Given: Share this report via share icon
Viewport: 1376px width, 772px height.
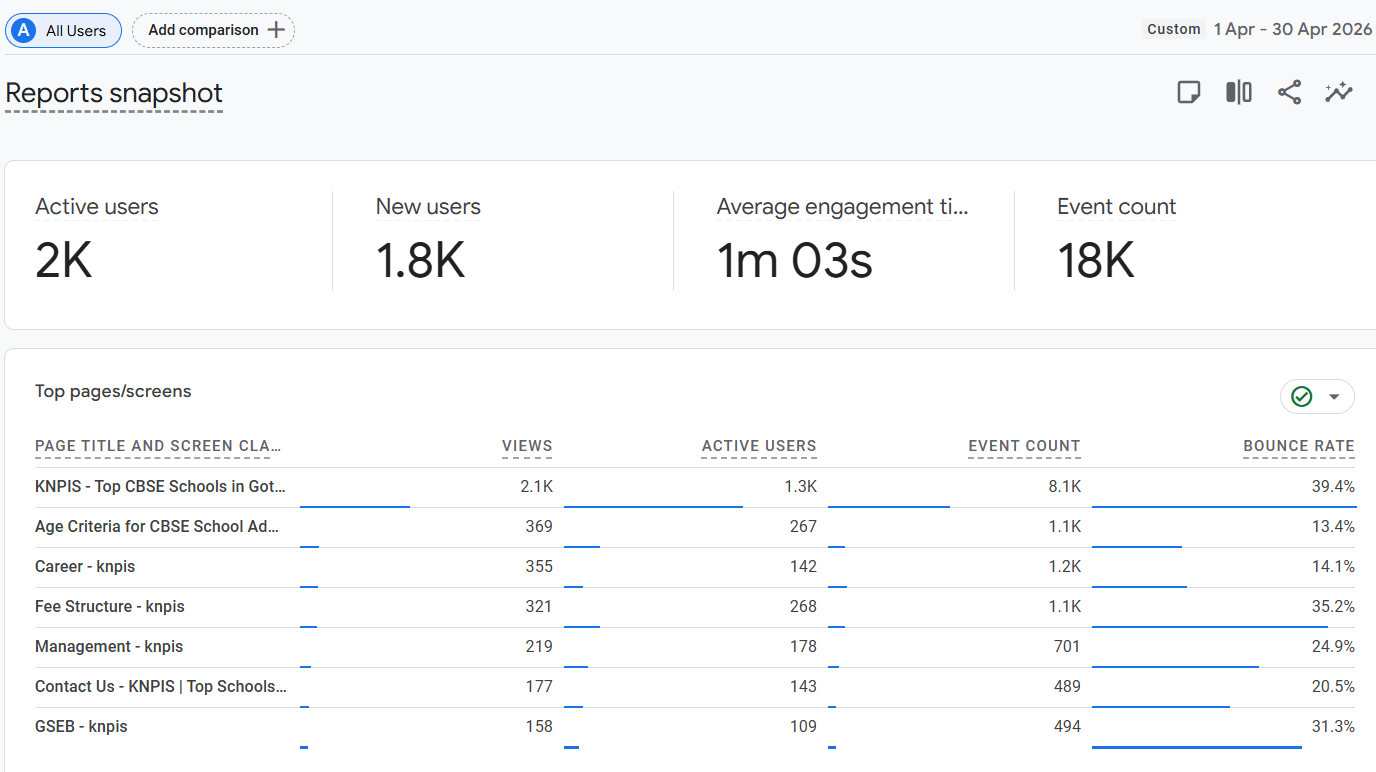Looking at the screenshot, I should (x=1289, y=93).
